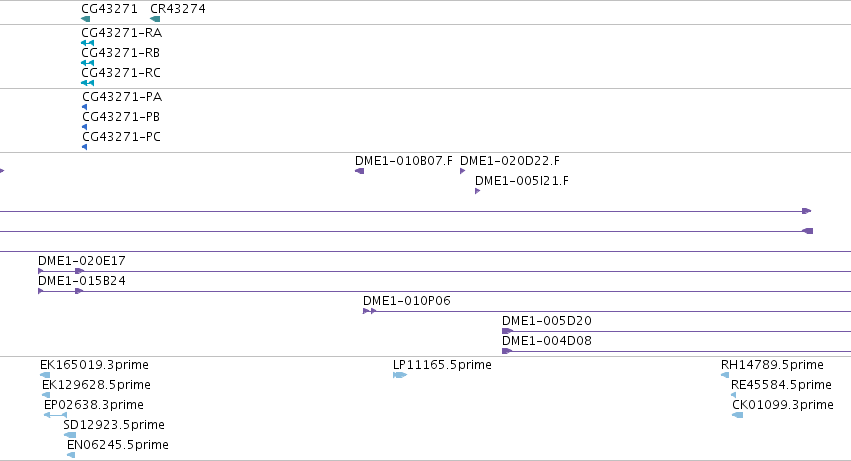Viewport: 851px width, 461px height.
Task: Click the DME1-005I21.F arrow glyph
Action: [x=478, y=191]
